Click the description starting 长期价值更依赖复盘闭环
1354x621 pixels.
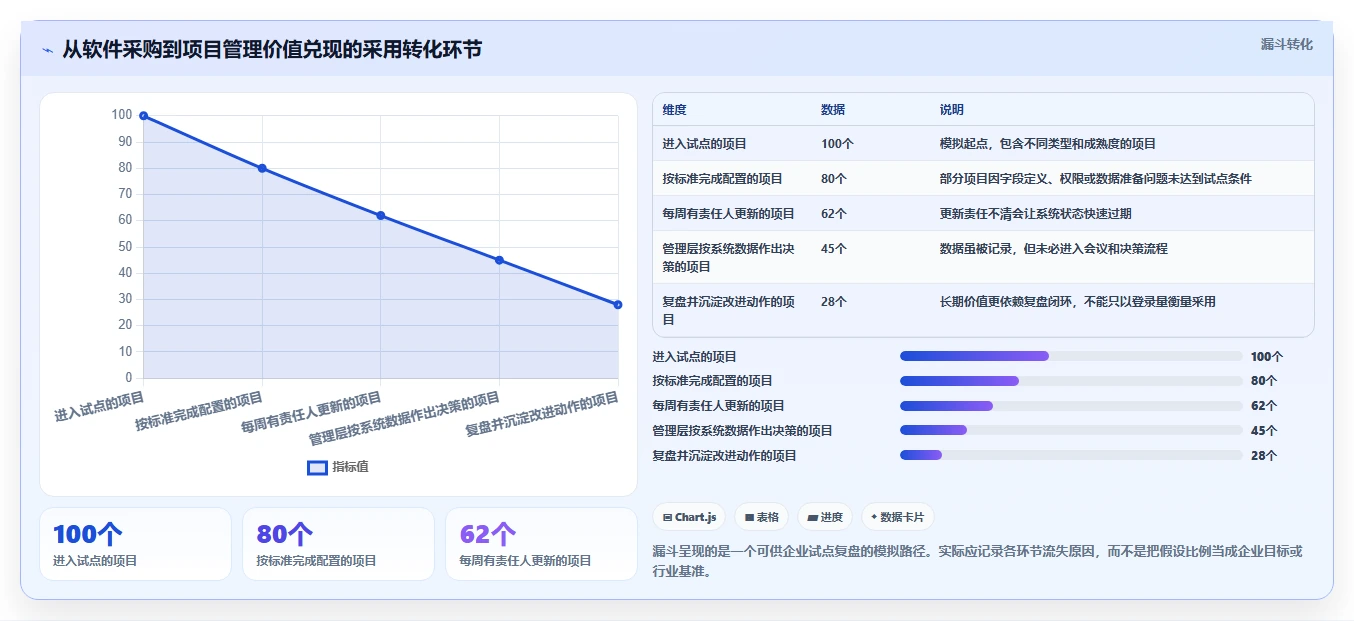tap(1077, 302)
